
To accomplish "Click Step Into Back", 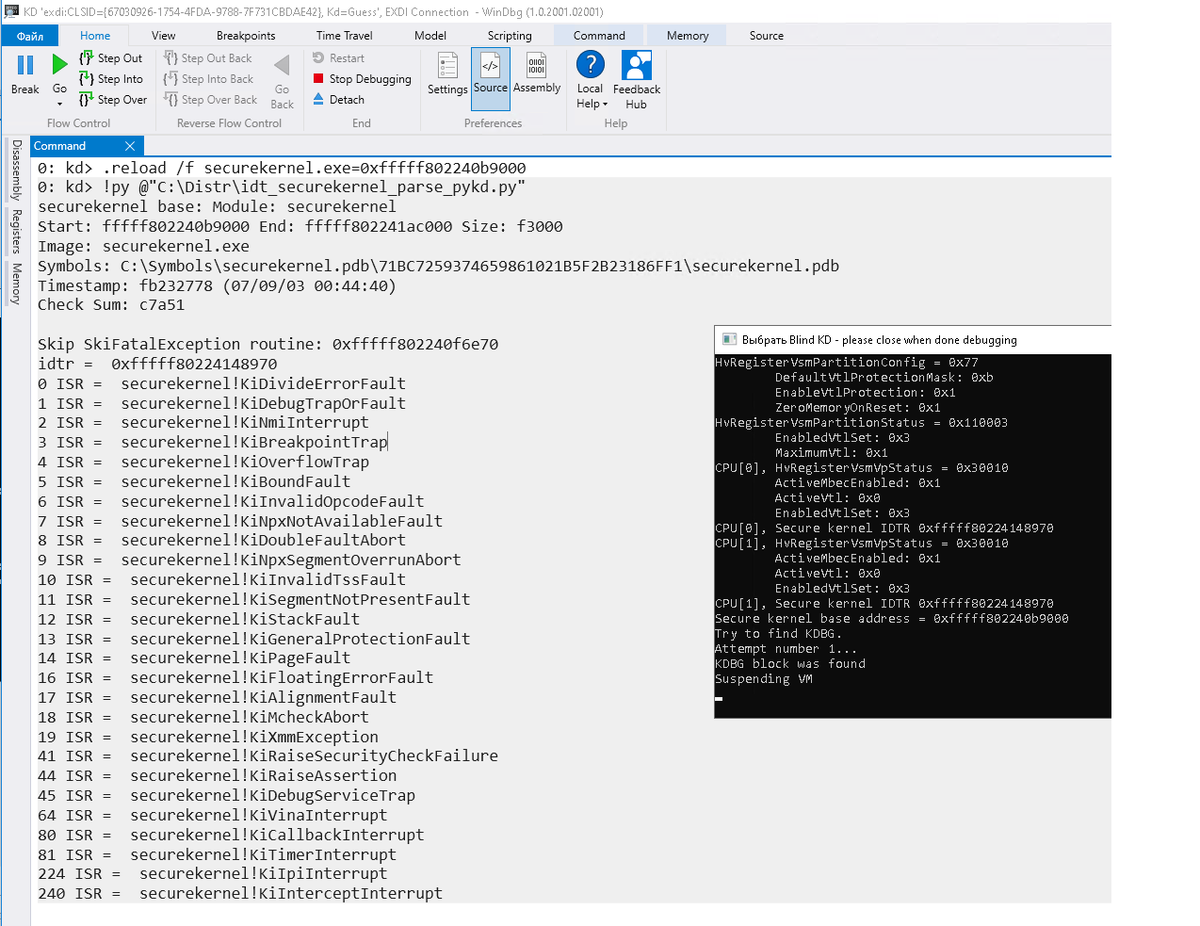I will (x=208, y=79).
